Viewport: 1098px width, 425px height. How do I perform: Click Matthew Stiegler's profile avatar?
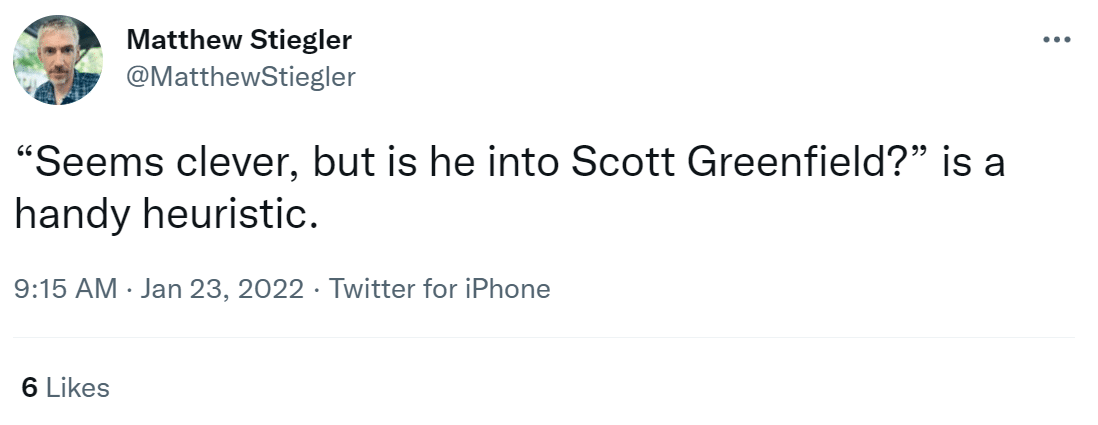57,61
